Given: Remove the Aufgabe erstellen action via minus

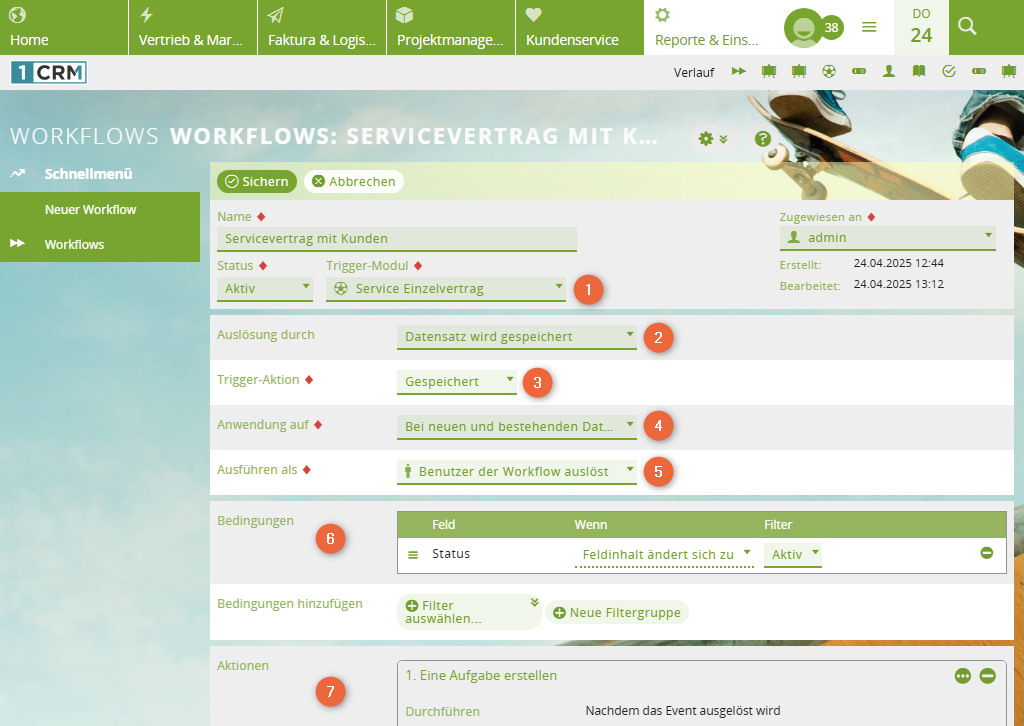Looking at the screenshot, I should pos(987,676).
